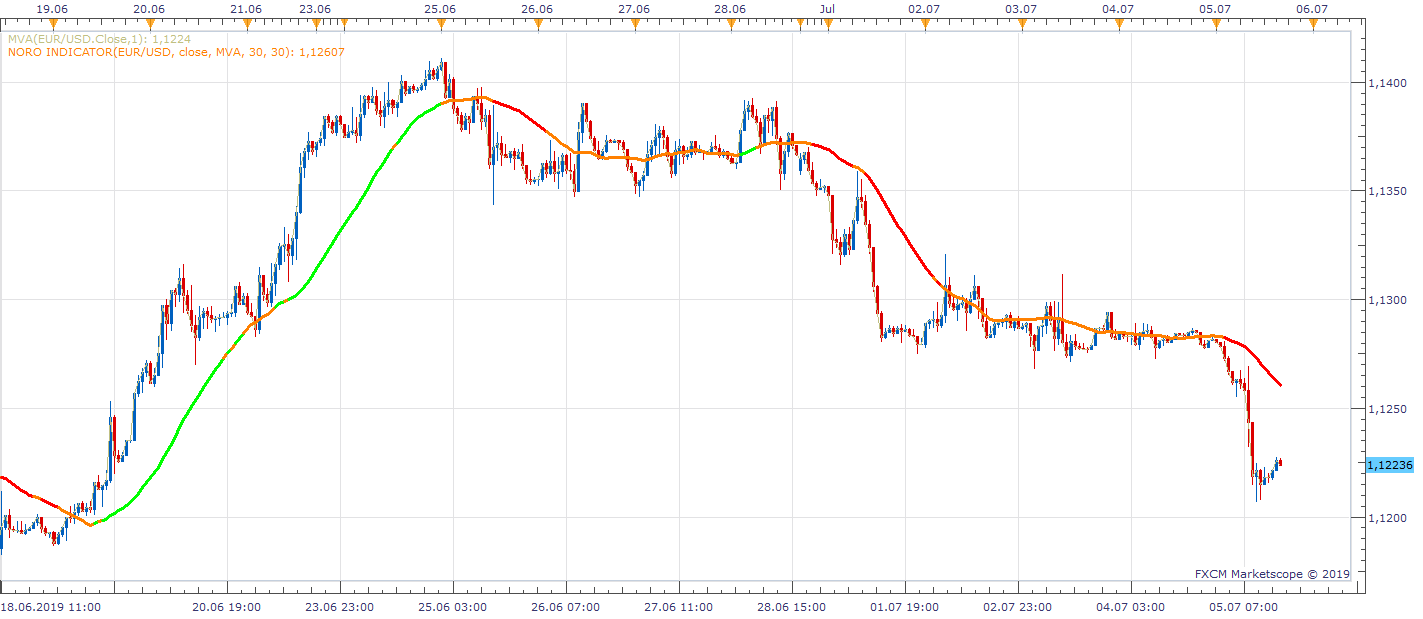Image resolution: width=1423 pixels, height=619 pixels.
Task: Click the orange triangle marker under 05.07
Action: pos(1216,22)
